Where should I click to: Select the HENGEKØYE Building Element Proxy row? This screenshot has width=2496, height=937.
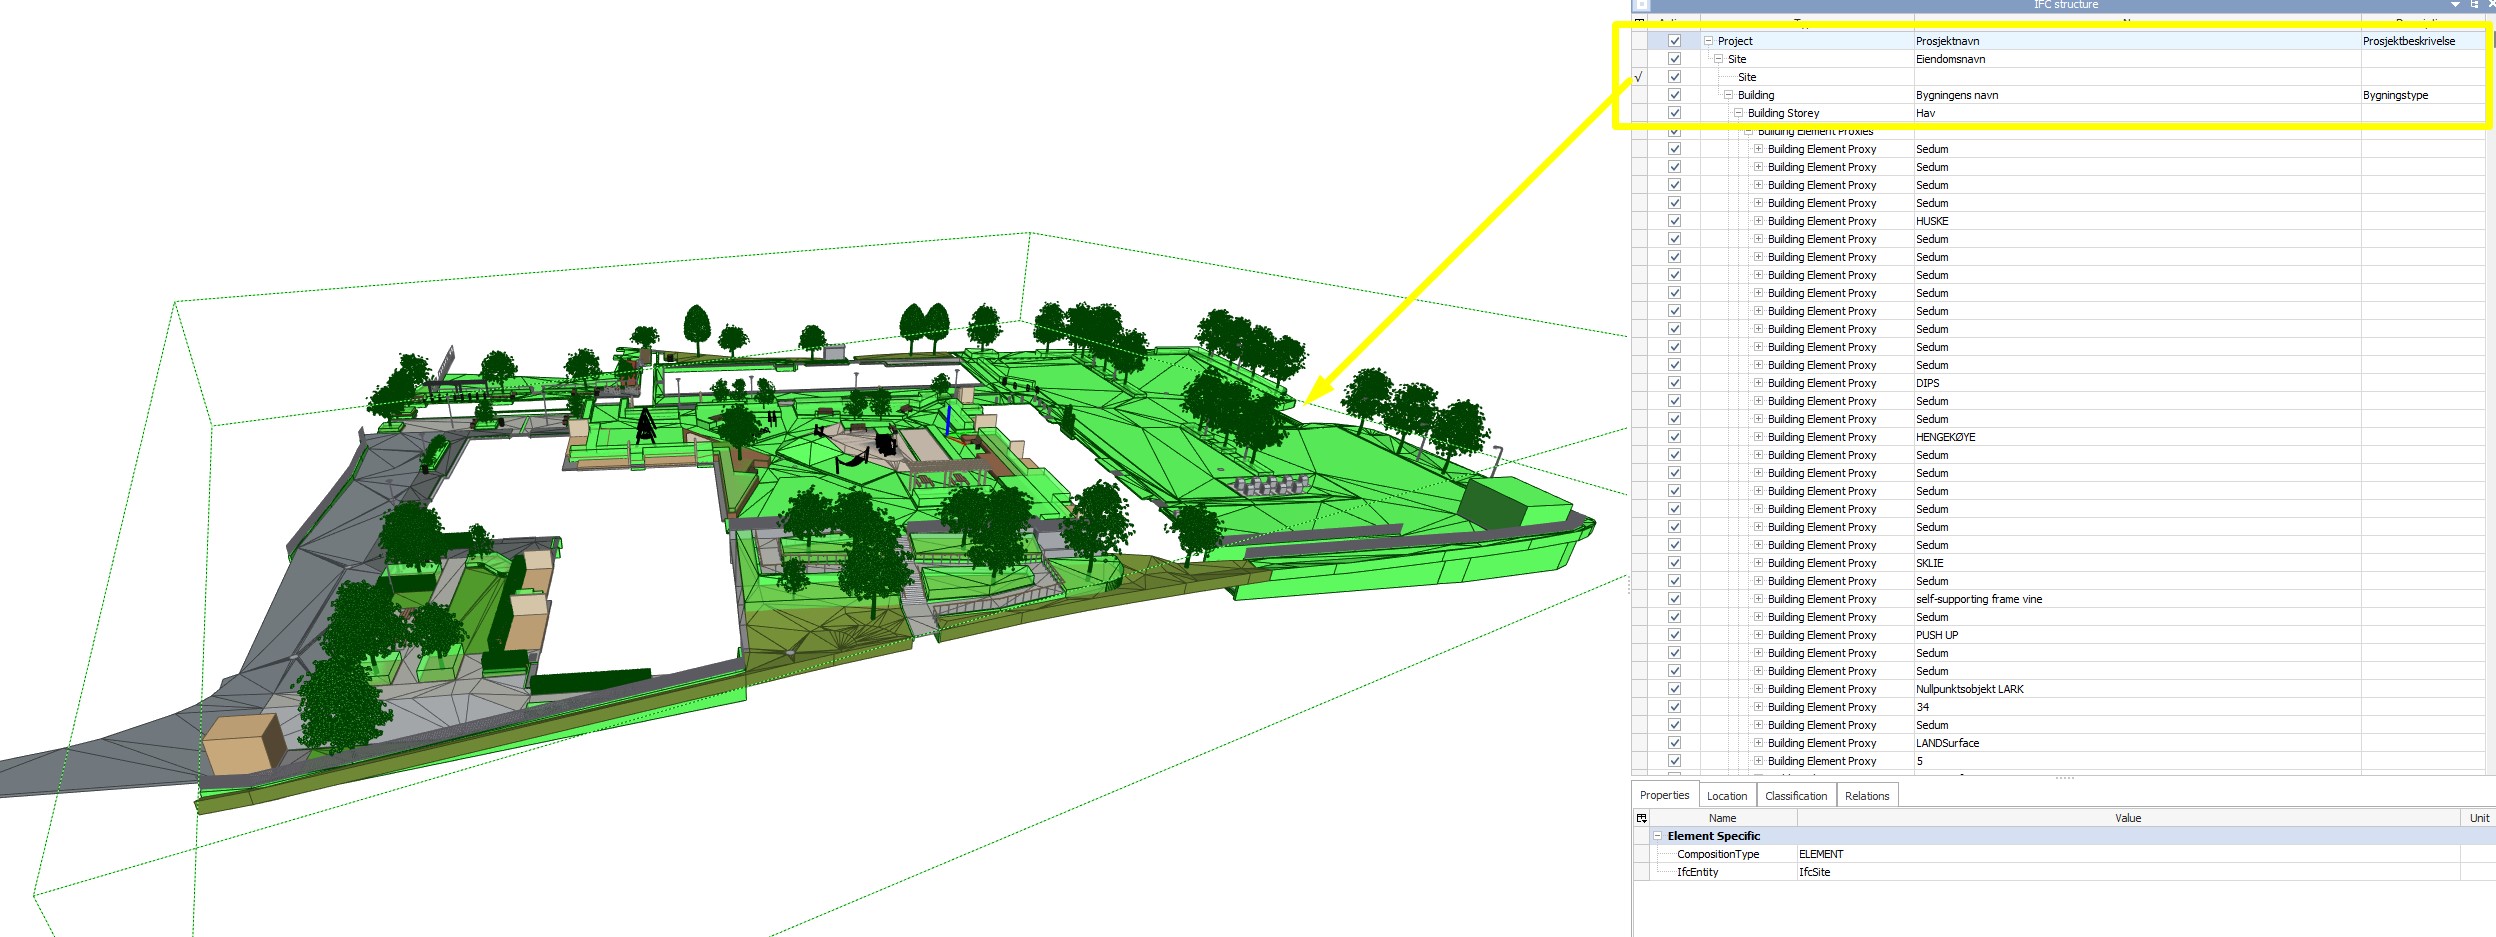point(1945,437)
